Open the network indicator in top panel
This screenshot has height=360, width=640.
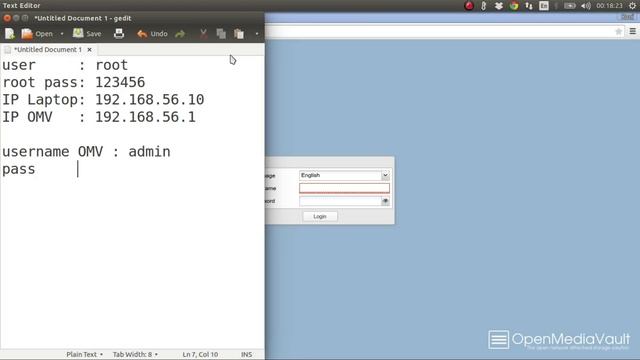(529, 6)
